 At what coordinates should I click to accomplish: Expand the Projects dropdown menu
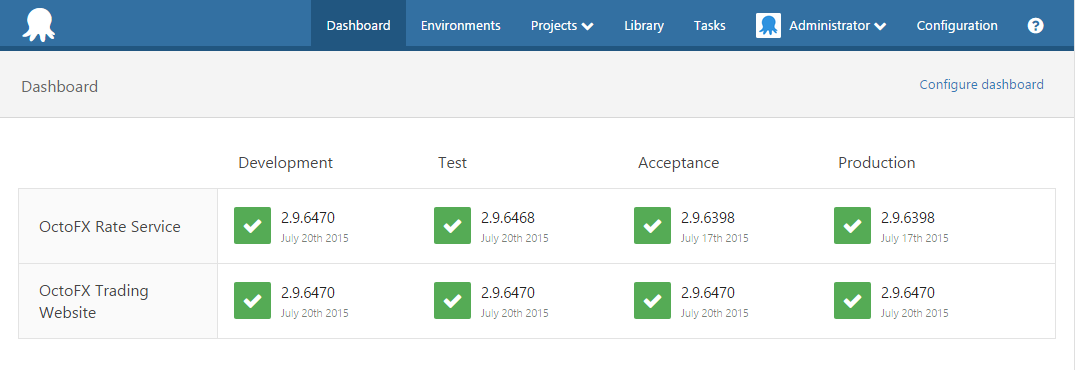click(x=562, y=25)
